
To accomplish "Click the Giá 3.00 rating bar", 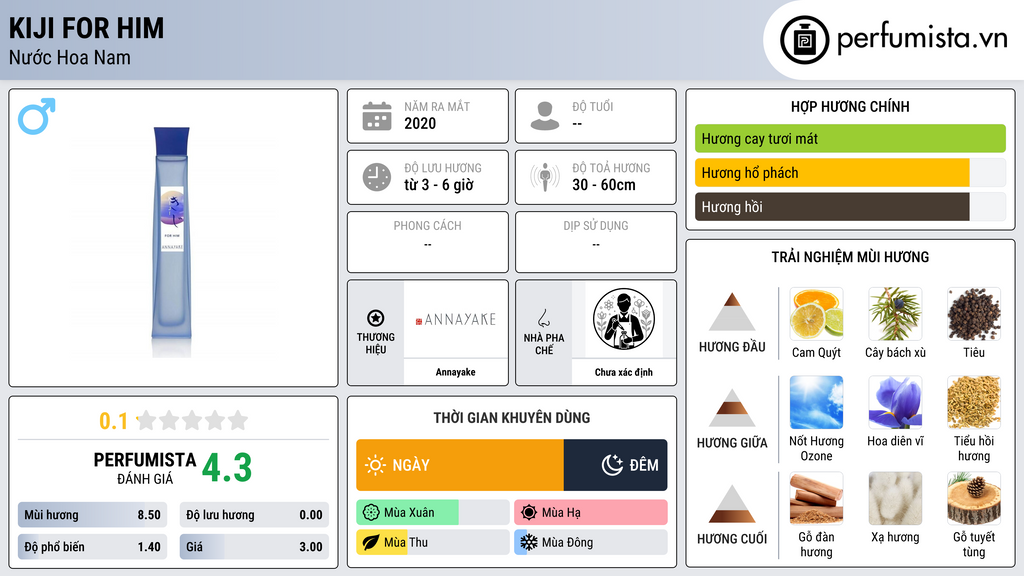I will [x=254, y=547].
